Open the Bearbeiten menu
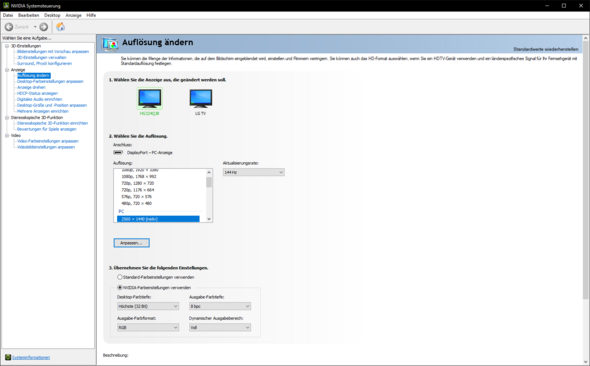Image resolution: width=590 pixels, height=366 pixels. (29, 15)
